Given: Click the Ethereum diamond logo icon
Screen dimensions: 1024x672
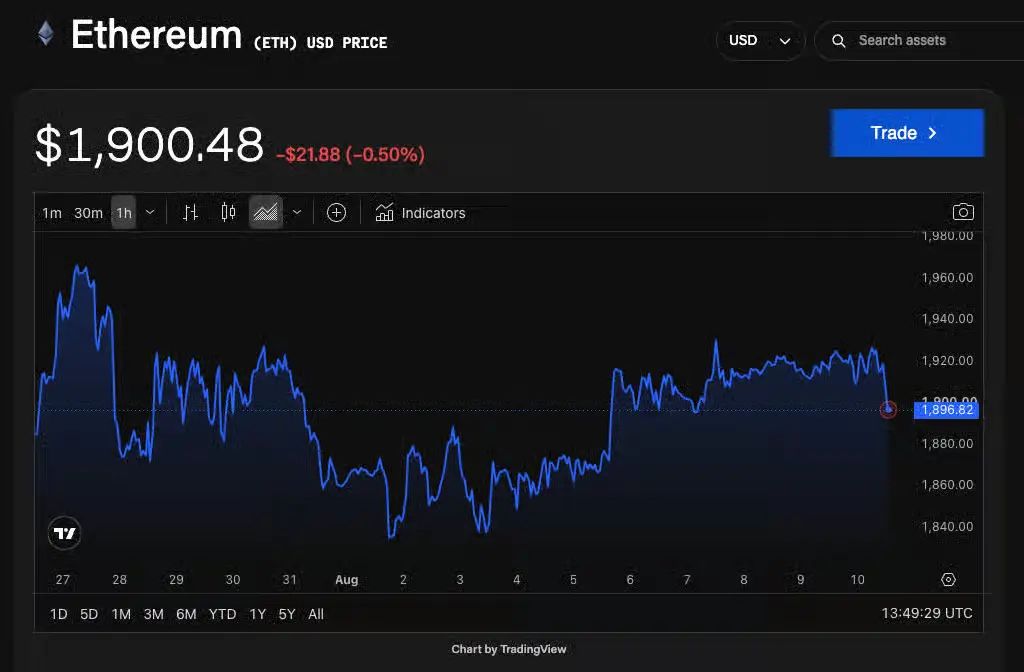Looking at the screenshot, I should pos(46,33).
